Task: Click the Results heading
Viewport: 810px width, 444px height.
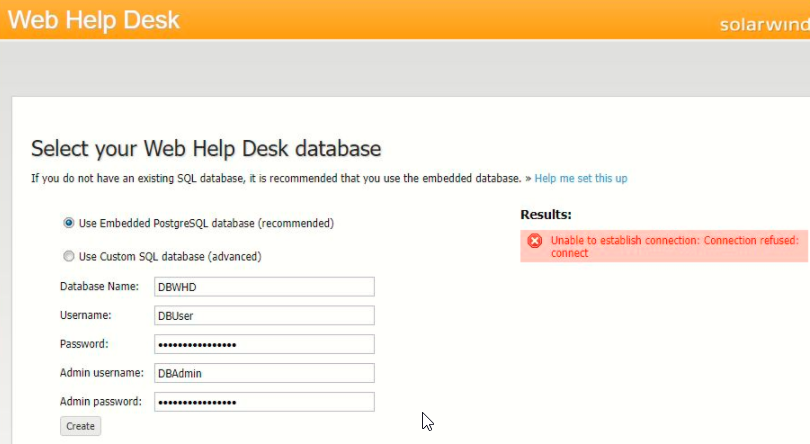Action: (546, 214)
